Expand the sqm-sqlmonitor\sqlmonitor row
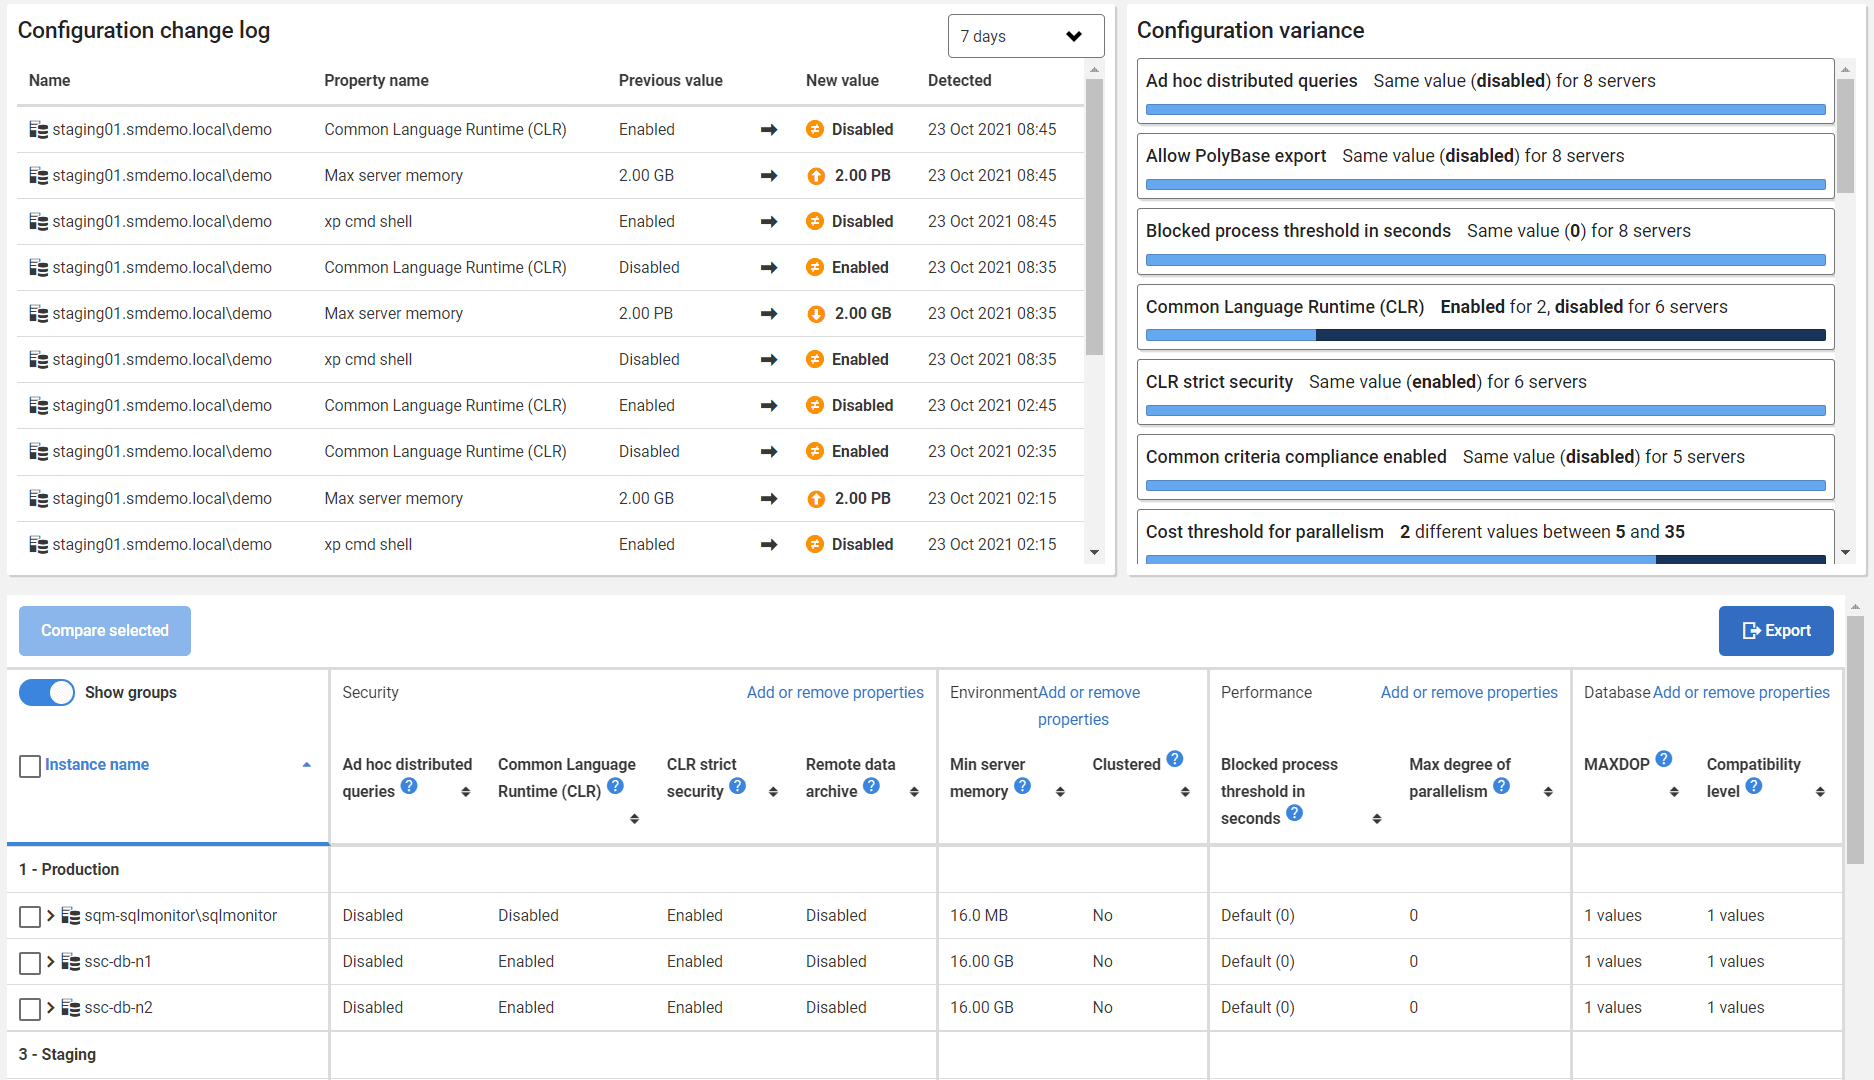Screen dimensions: 1874x1080 tap(50, 916)
